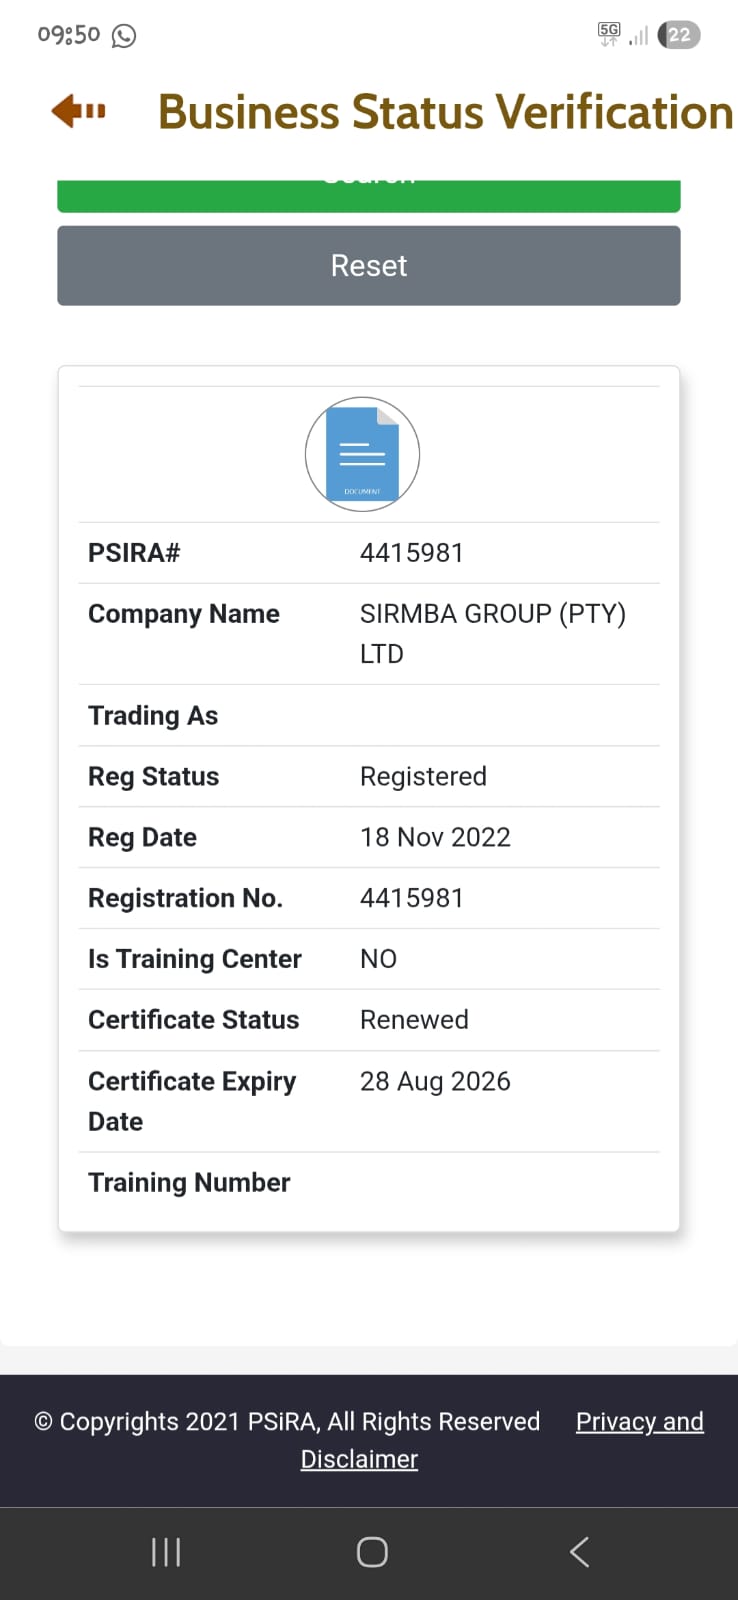Tap the WhatsApp notification icon
This screenshot has width=738, height=1600.
tap(124, 36)
